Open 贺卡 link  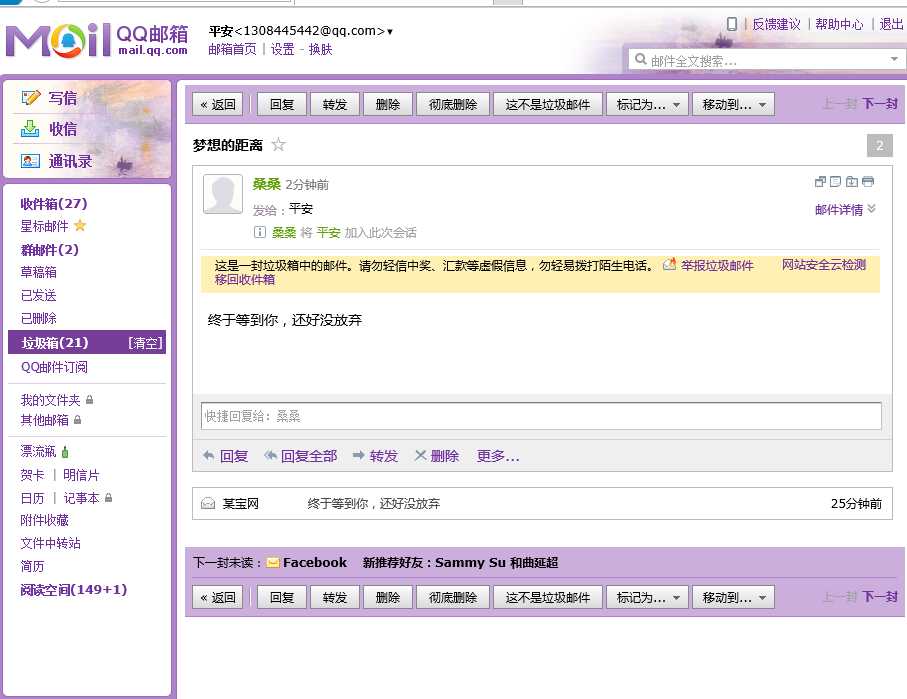click(x=32, y=475)
